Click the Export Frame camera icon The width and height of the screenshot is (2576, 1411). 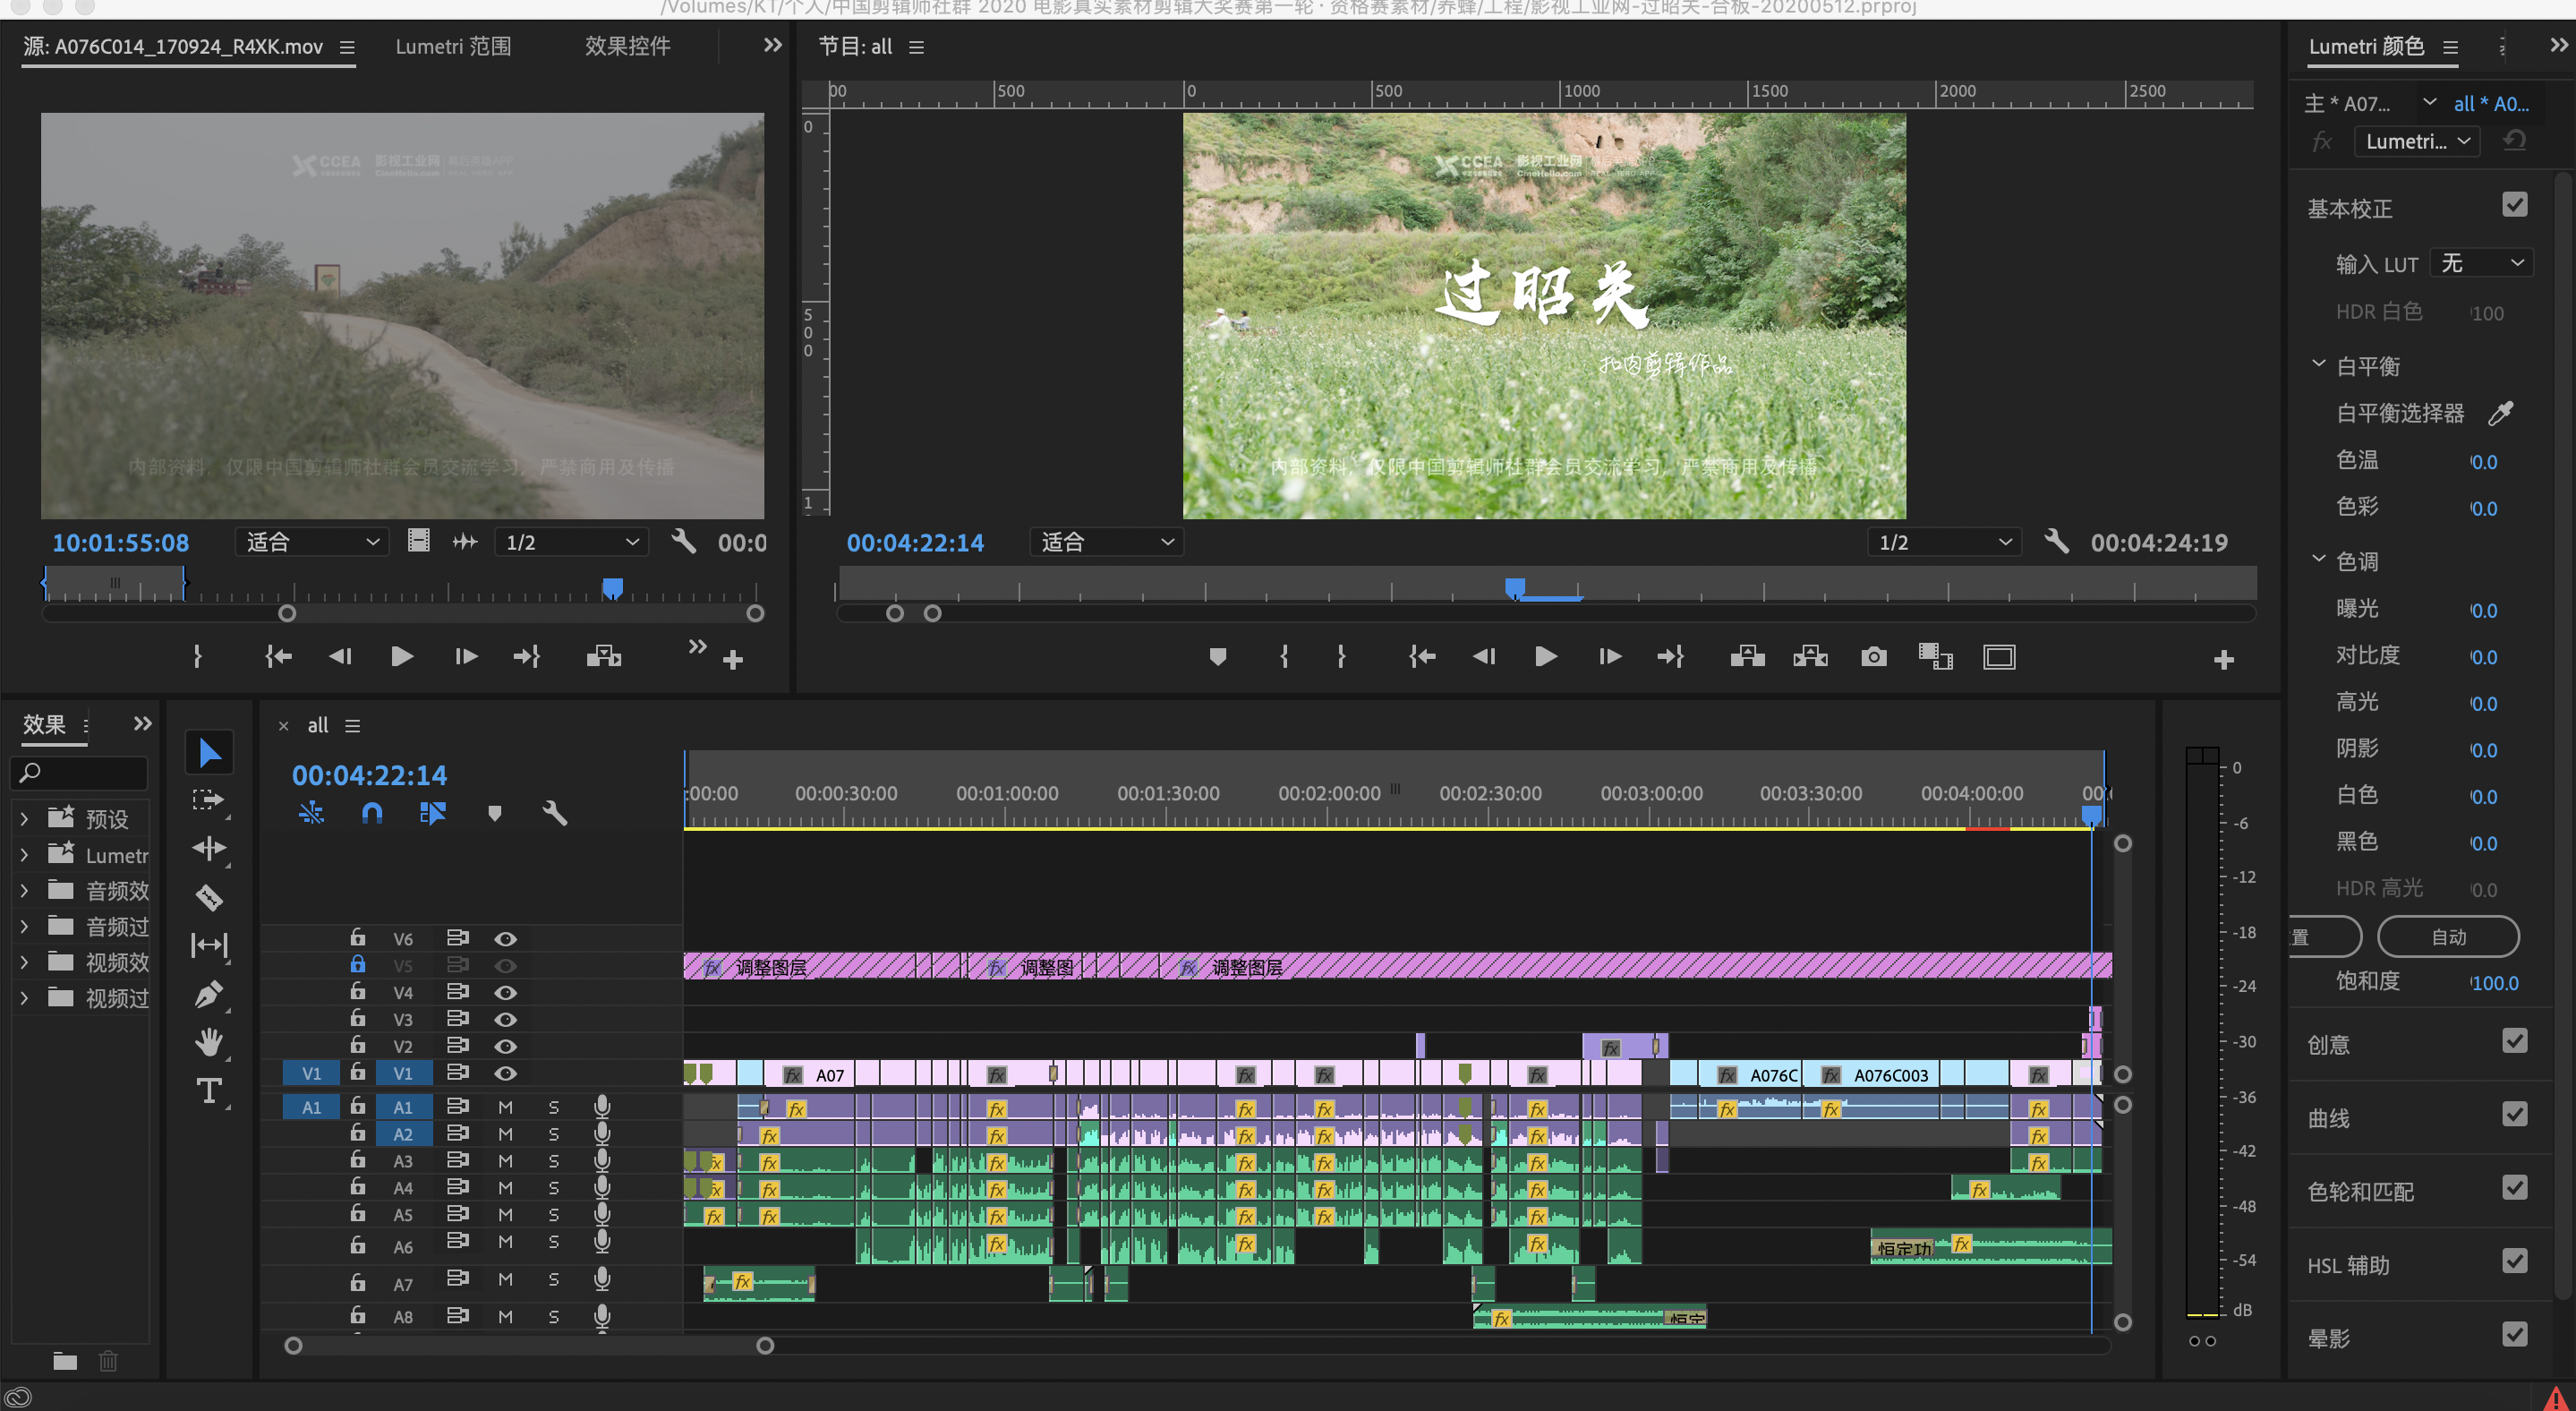point(1874,657)
